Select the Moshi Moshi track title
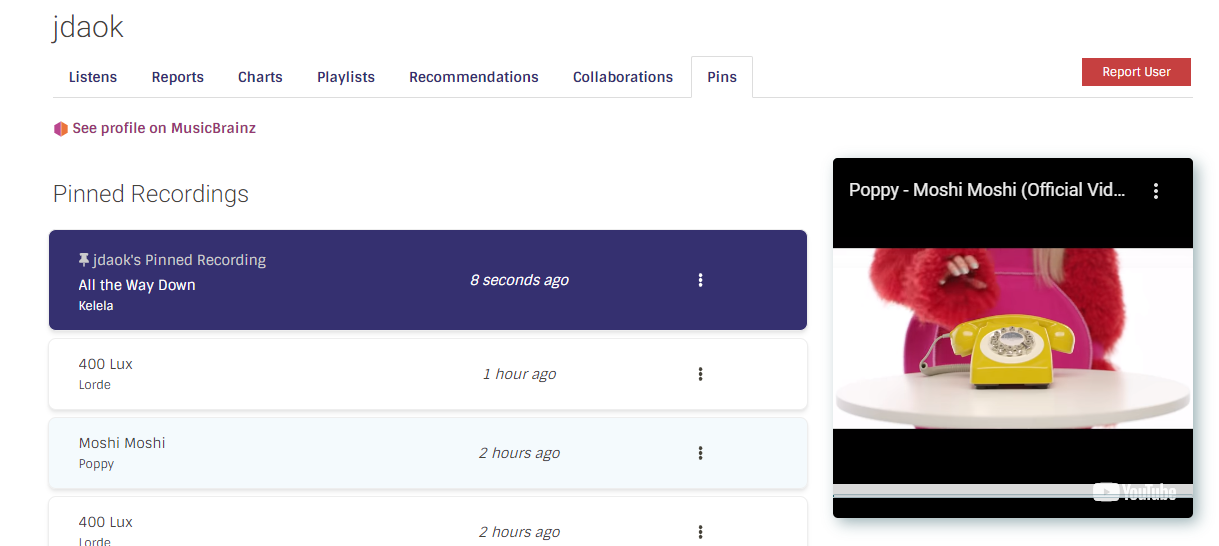1219x546 pixels. [x=122, y=443]
